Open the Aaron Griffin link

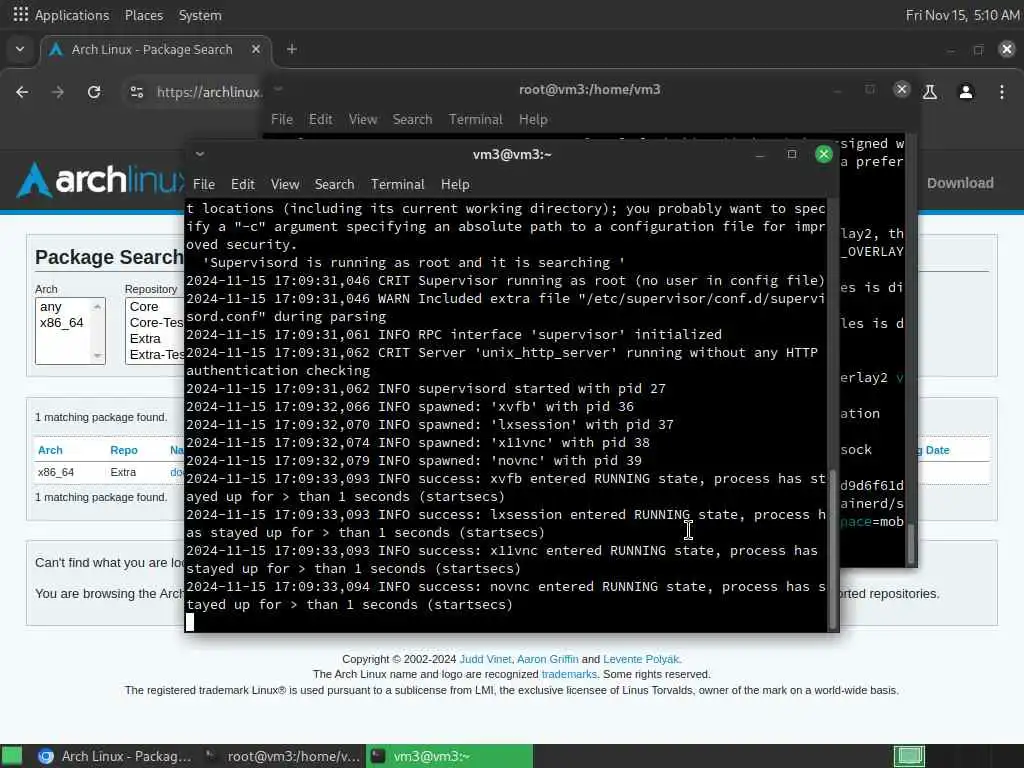point(547,659)
